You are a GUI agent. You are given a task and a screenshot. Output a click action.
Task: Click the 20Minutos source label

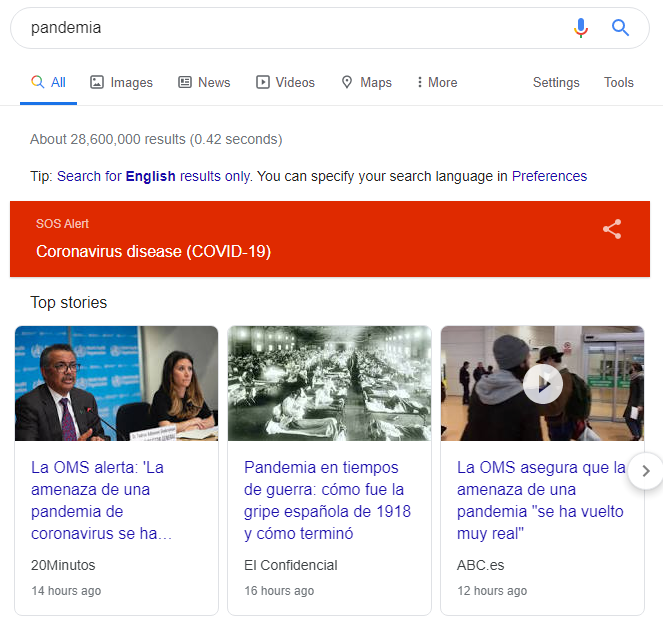63,565
